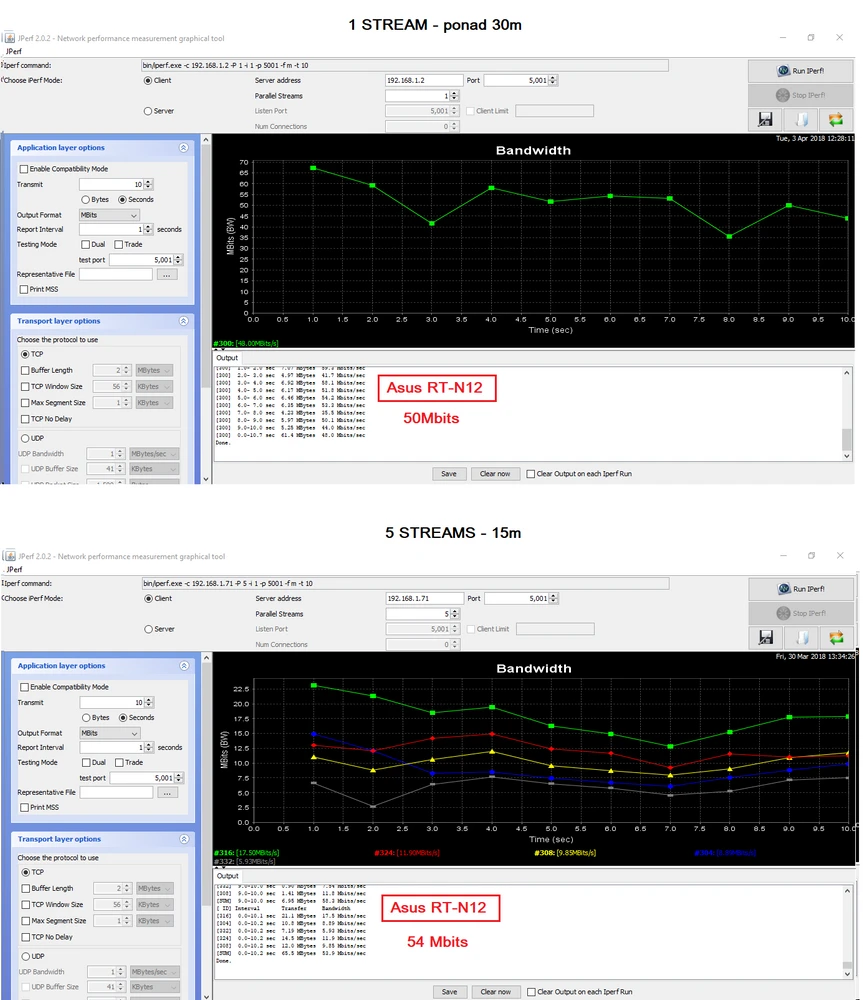This screenshot has width=863, height=1000.
Task: Click the save icon in top JPerf window
Action: [x=766, y=119]
